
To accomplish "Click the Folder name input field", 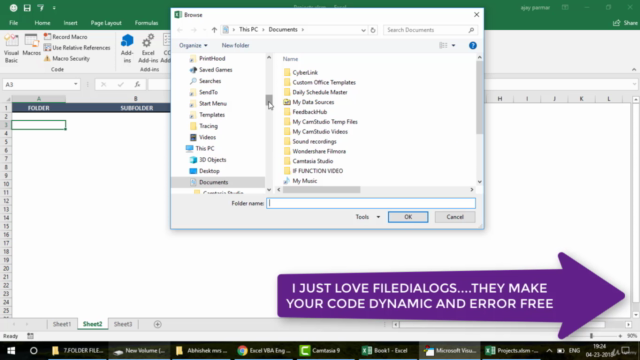I will pyautogui.click(x=371, y=203).
